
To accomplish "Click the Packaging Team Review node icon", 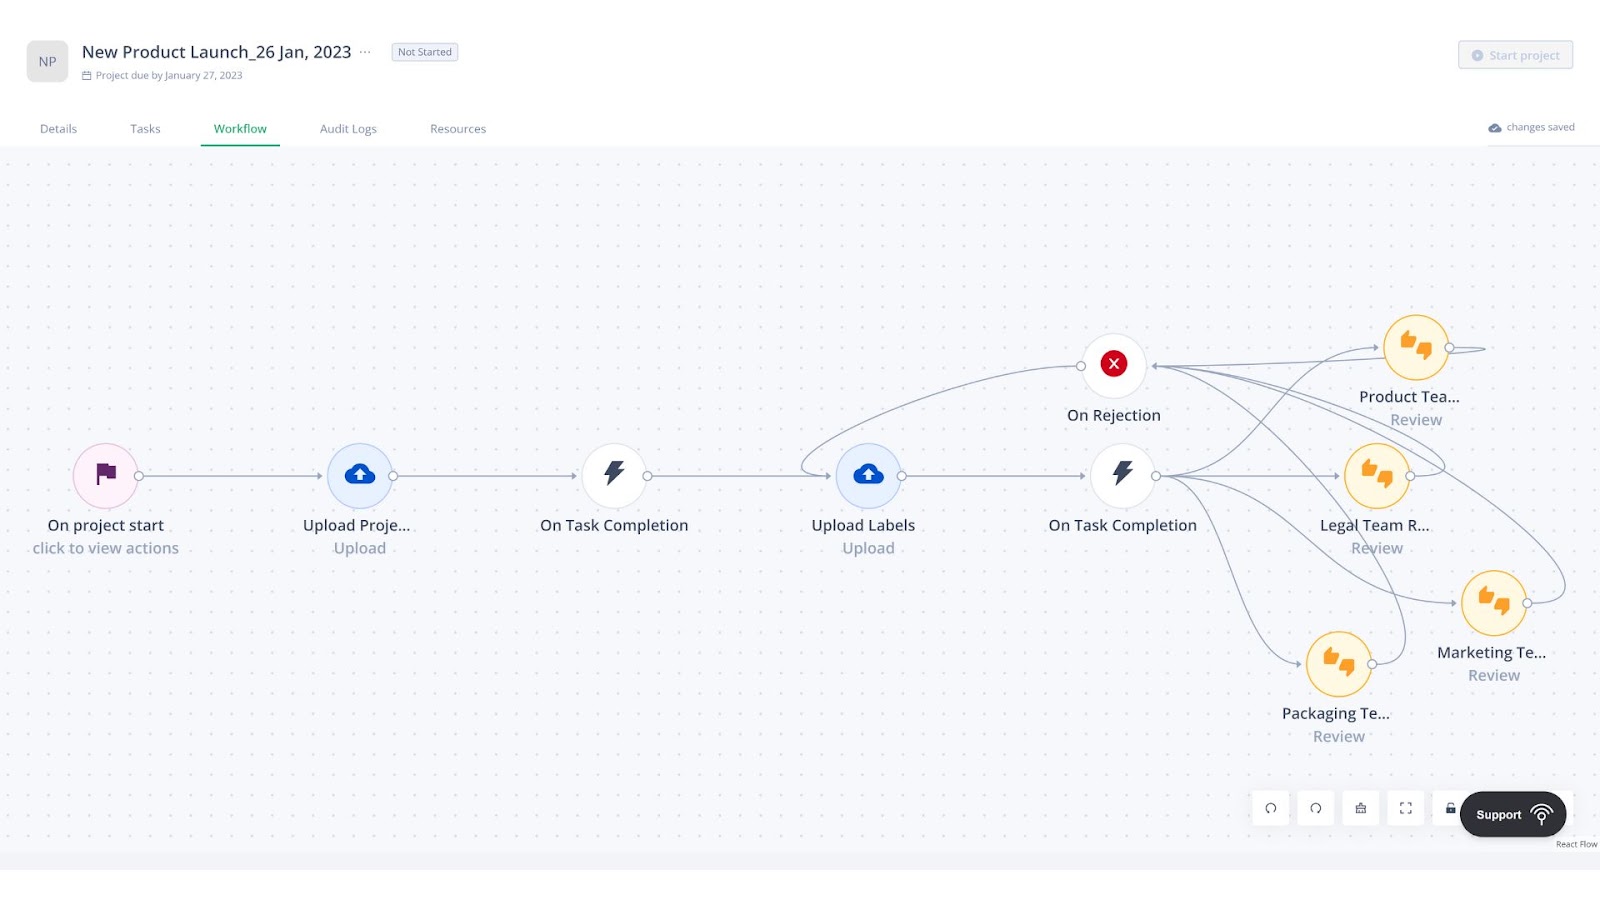I will pyautogui.click(x=1338, y=663).
